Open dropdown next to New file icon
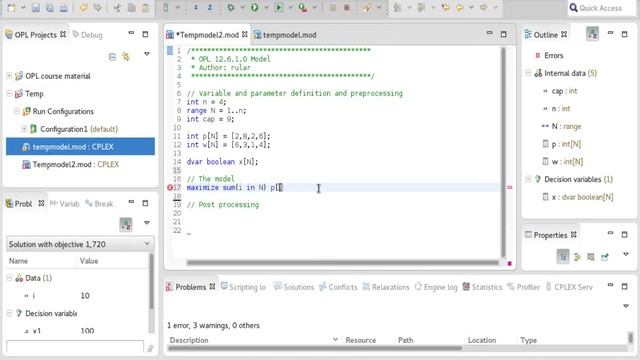 click(23, 8)
